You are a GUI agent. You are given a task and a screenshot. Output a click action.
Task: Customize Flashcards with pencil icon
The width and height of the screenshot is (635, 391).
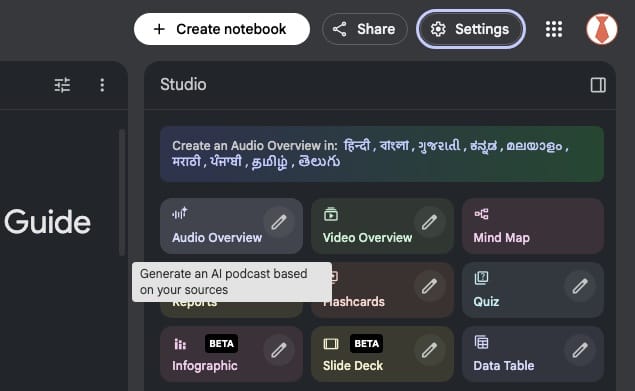429,286
